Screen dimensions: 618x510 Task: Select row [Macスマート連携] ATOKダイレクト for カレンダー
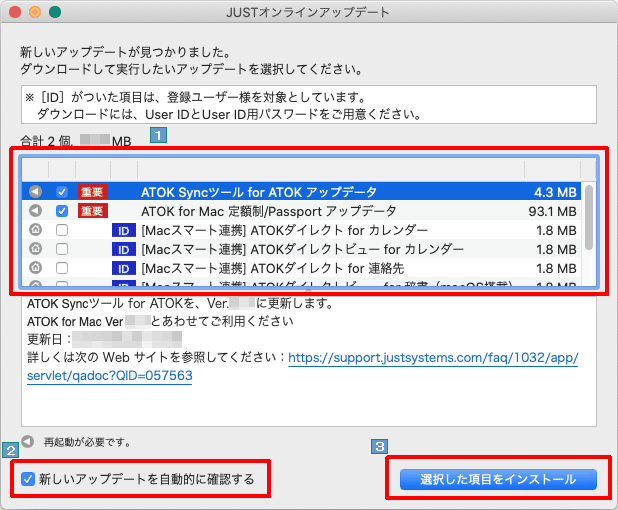click(301, 230)
